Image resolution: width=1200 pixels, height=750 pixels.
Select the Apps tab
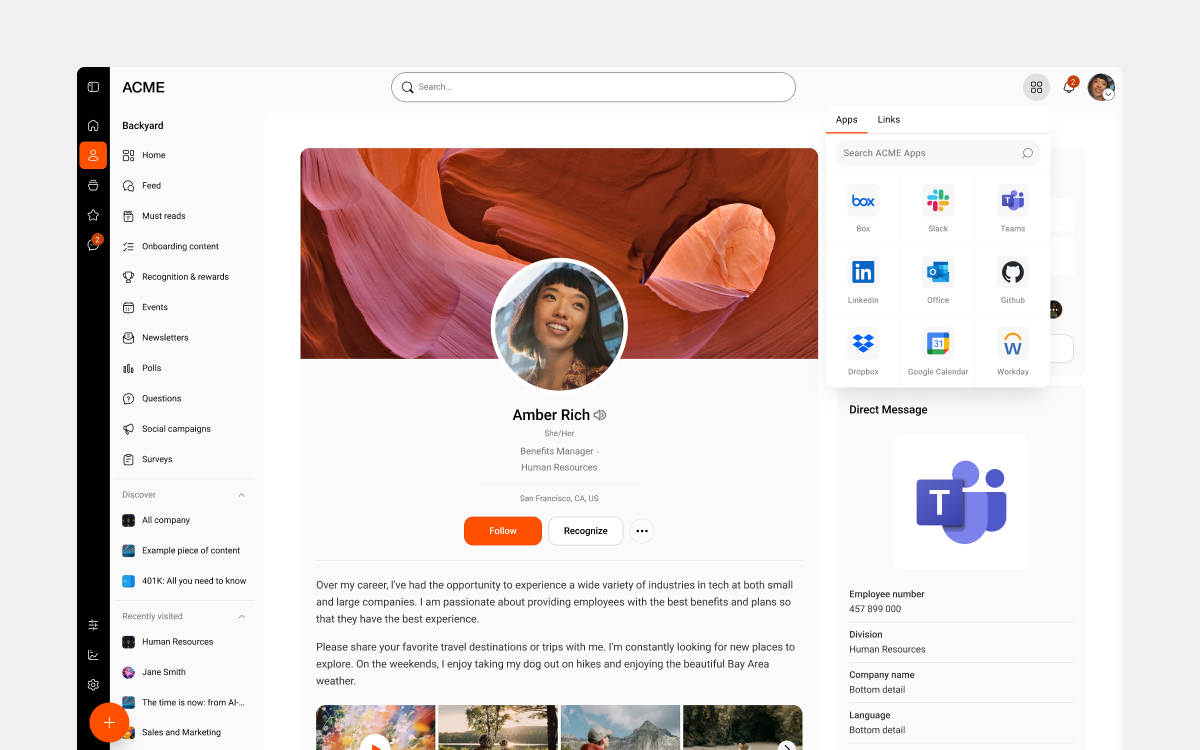846,119
